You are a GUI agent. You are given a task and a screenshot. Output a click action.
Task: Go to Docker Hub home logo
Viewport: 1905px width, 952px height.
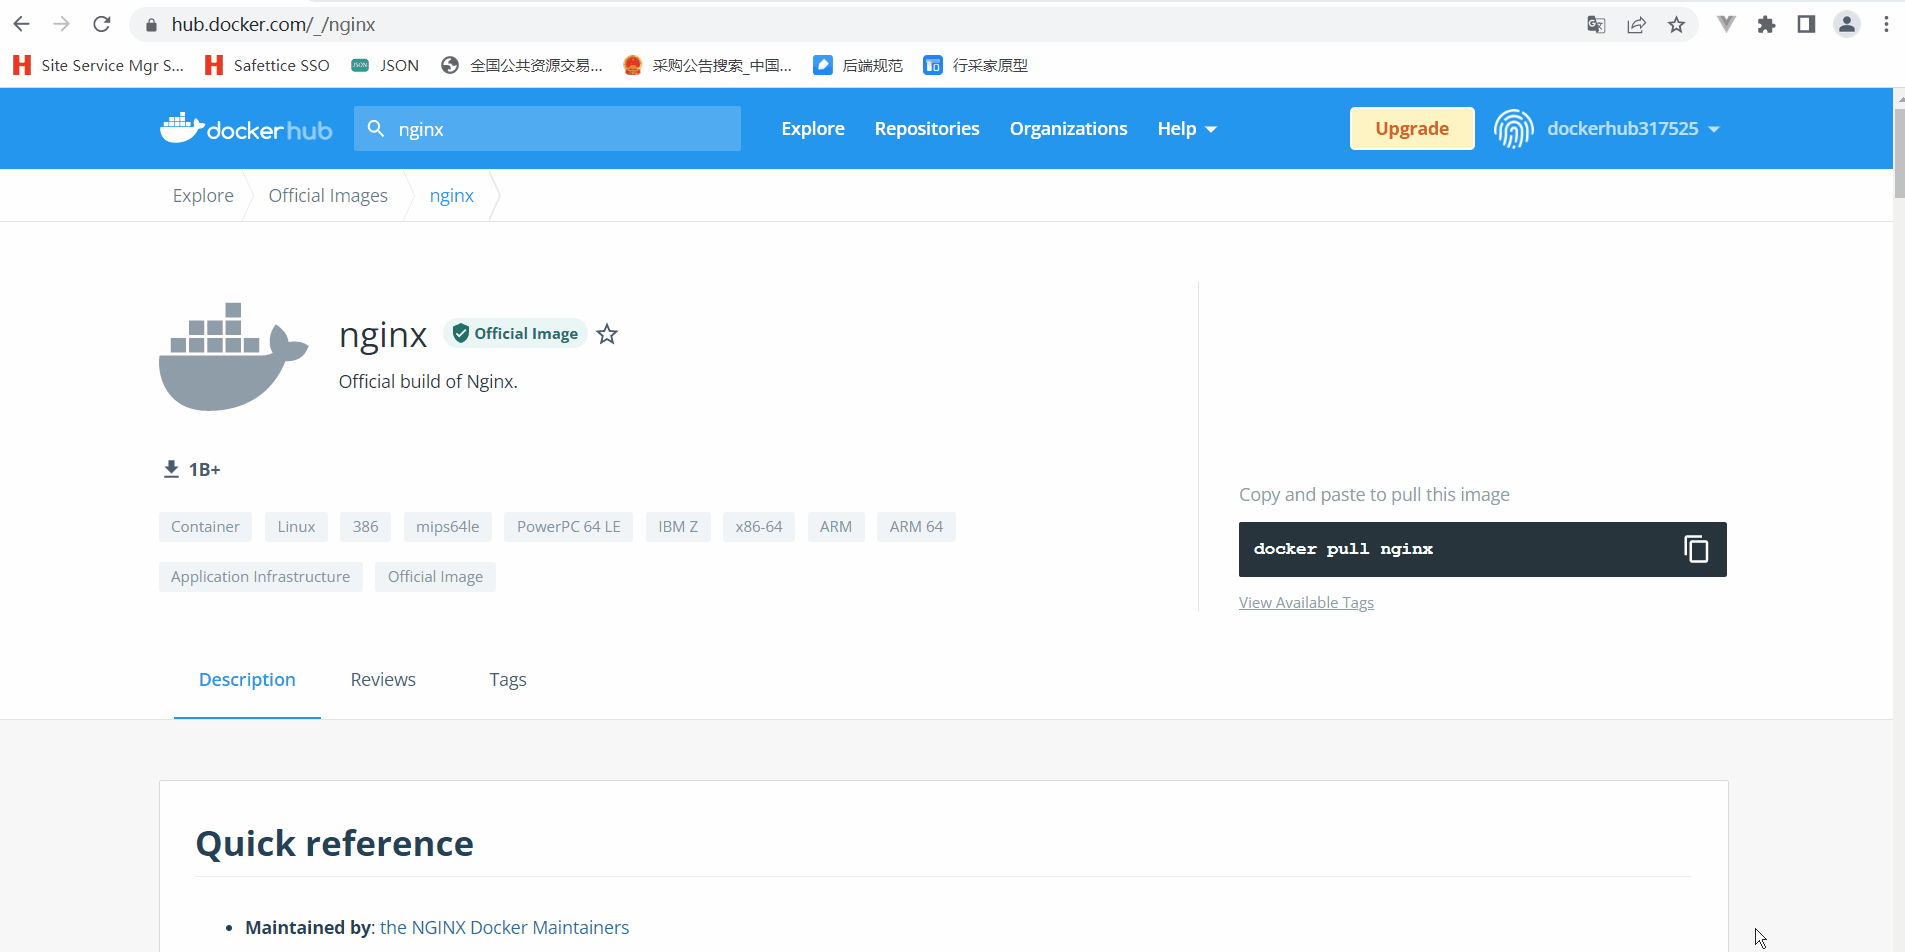[246, 129]
